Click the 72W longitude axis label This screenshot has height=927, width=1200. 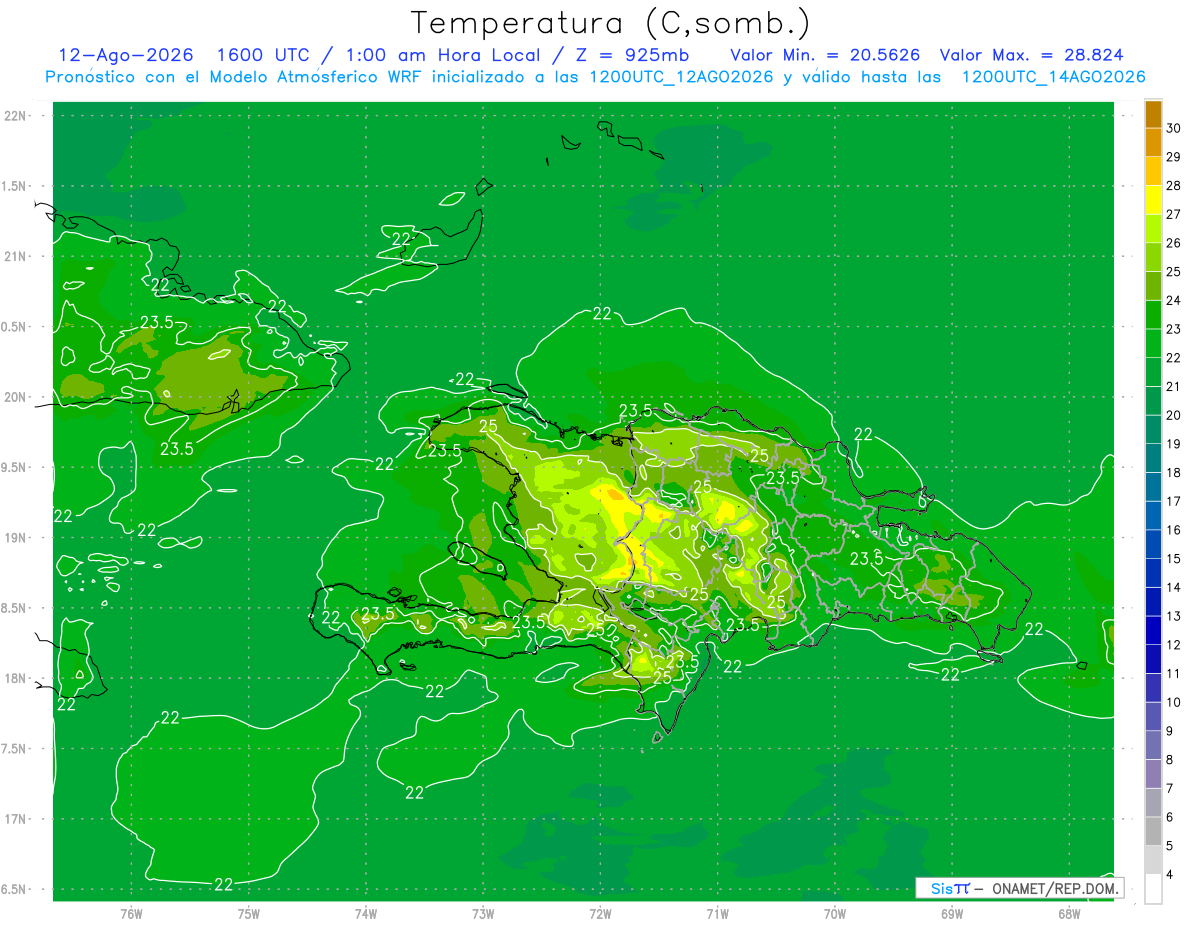[x=600, y=914]
